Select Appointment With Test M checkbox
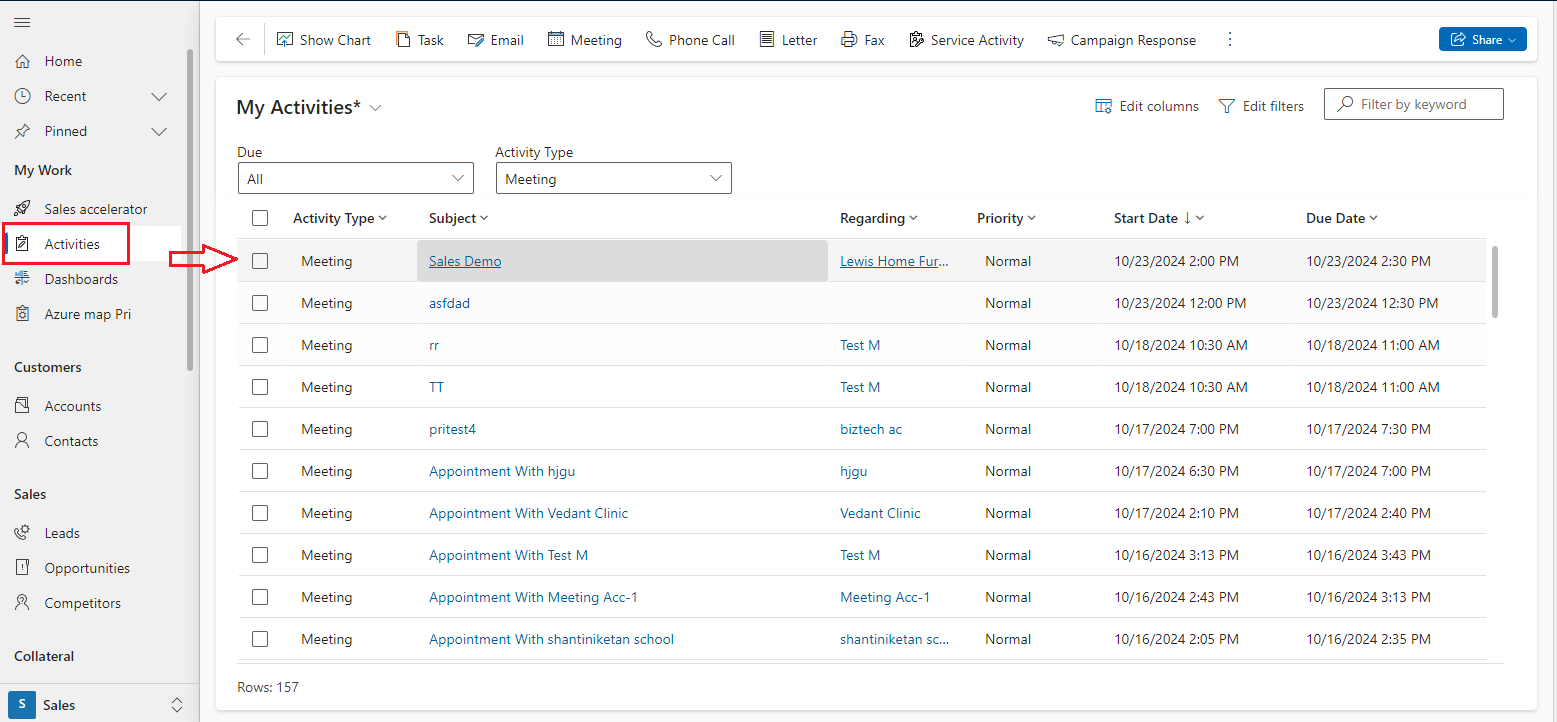Viewport: 1557px width, 722px height. click(260, 555)
